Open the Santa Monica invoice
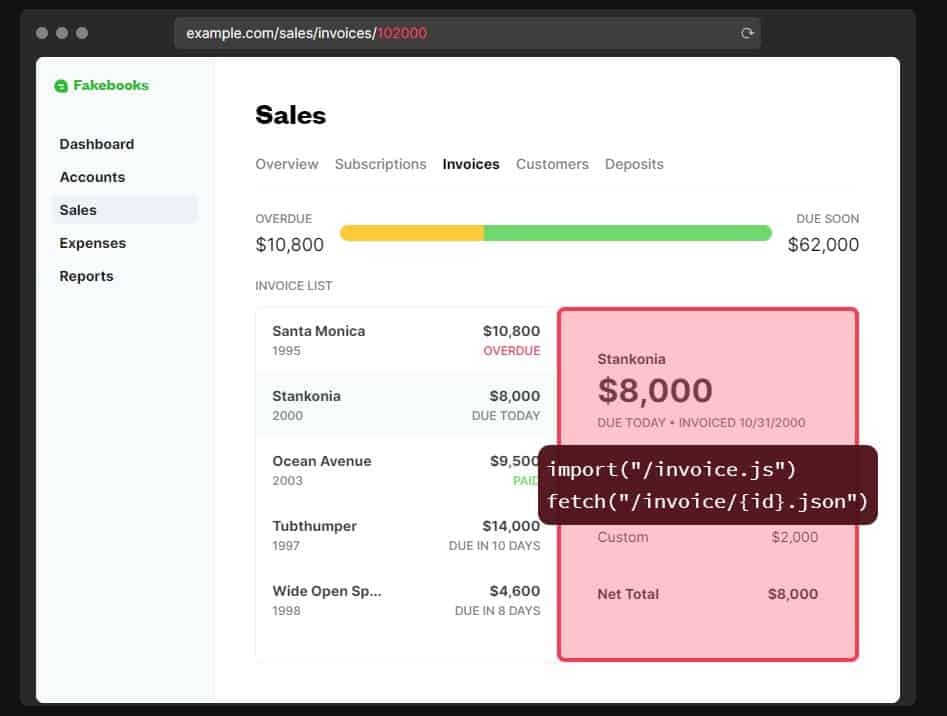Viewport: 947px width, 716px height. point(406,340)
